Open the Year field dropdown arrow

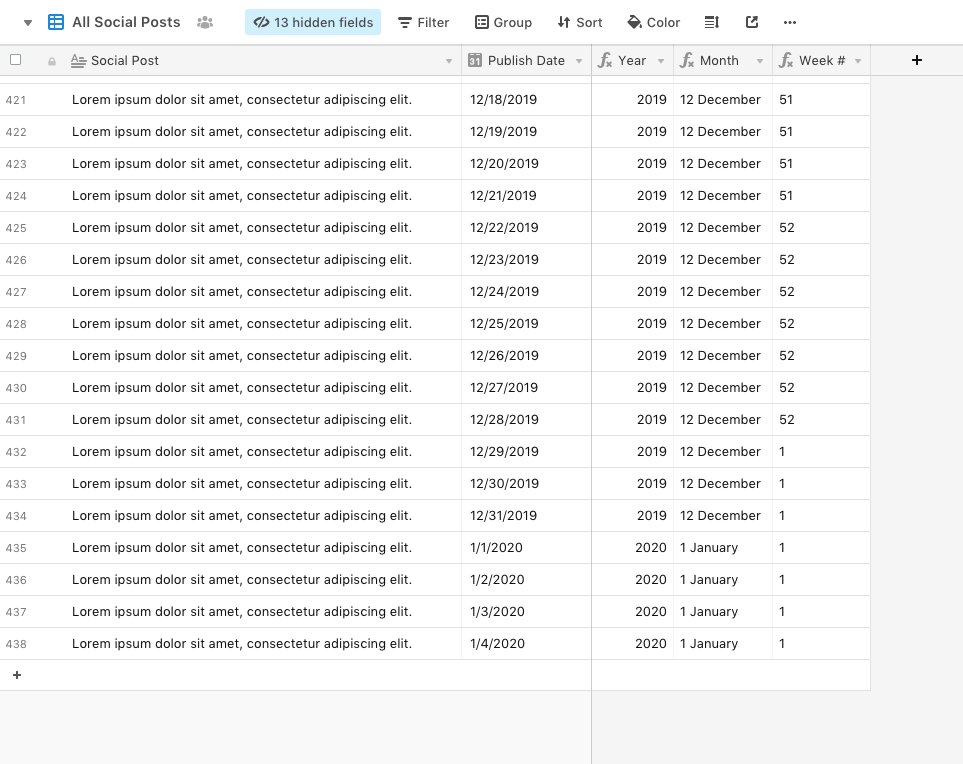click(661, 61)
